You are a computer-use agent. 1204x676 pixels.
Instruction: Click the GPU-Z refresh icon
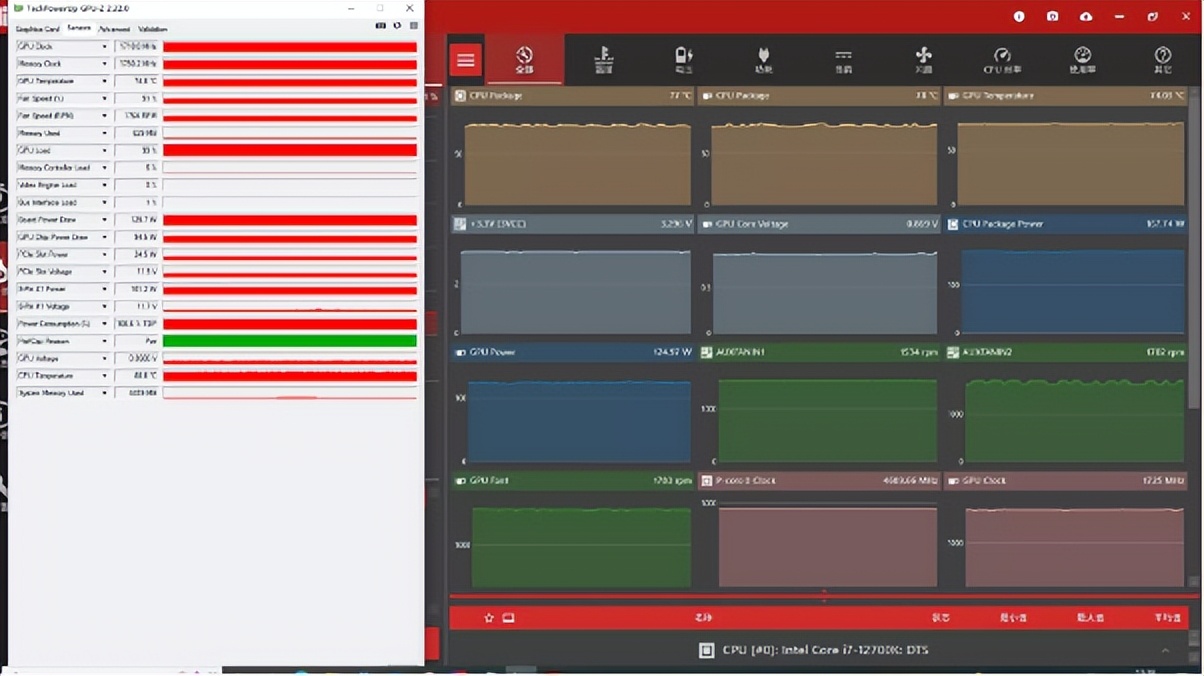[x=397, y=26]
